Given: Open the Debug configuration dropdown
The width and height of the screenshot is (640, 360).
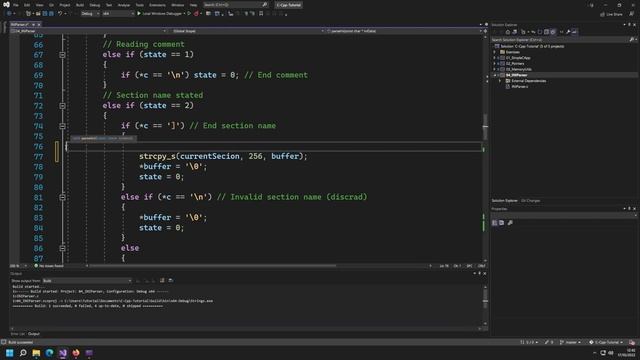Looking at the screenshot, I should (90, 13).
